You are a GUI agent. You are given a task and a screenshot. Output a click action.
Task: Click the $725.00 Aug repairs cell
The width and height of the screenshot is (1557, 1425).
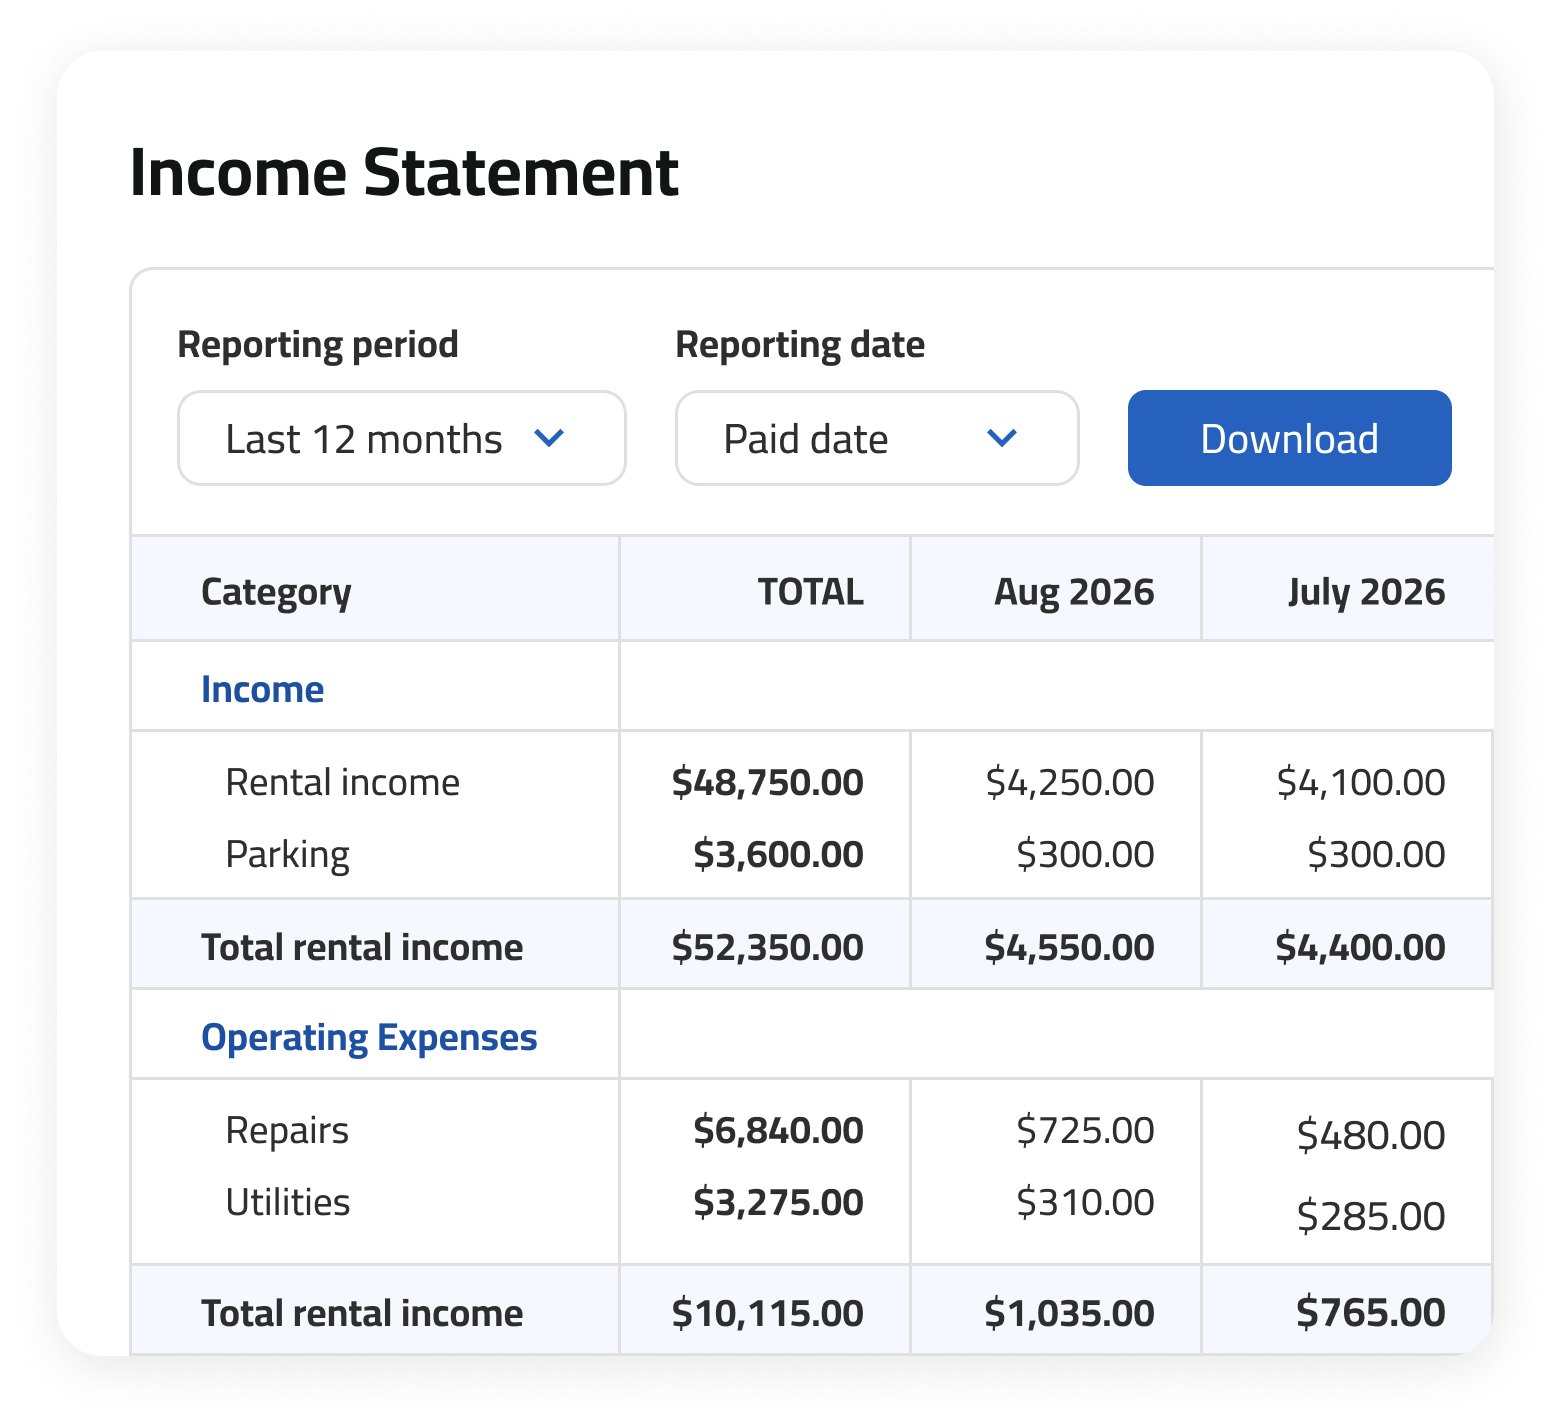pos(1085,1130)
